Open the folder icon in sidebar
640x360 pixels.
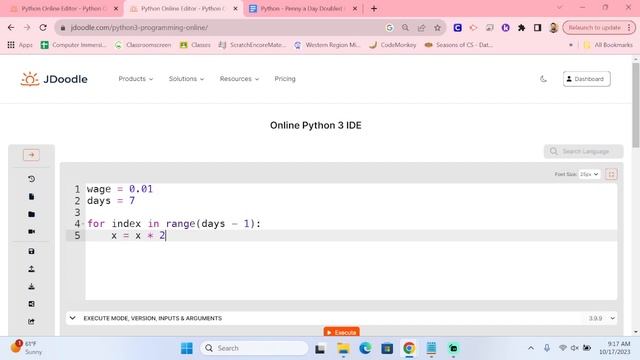[31, 214]
